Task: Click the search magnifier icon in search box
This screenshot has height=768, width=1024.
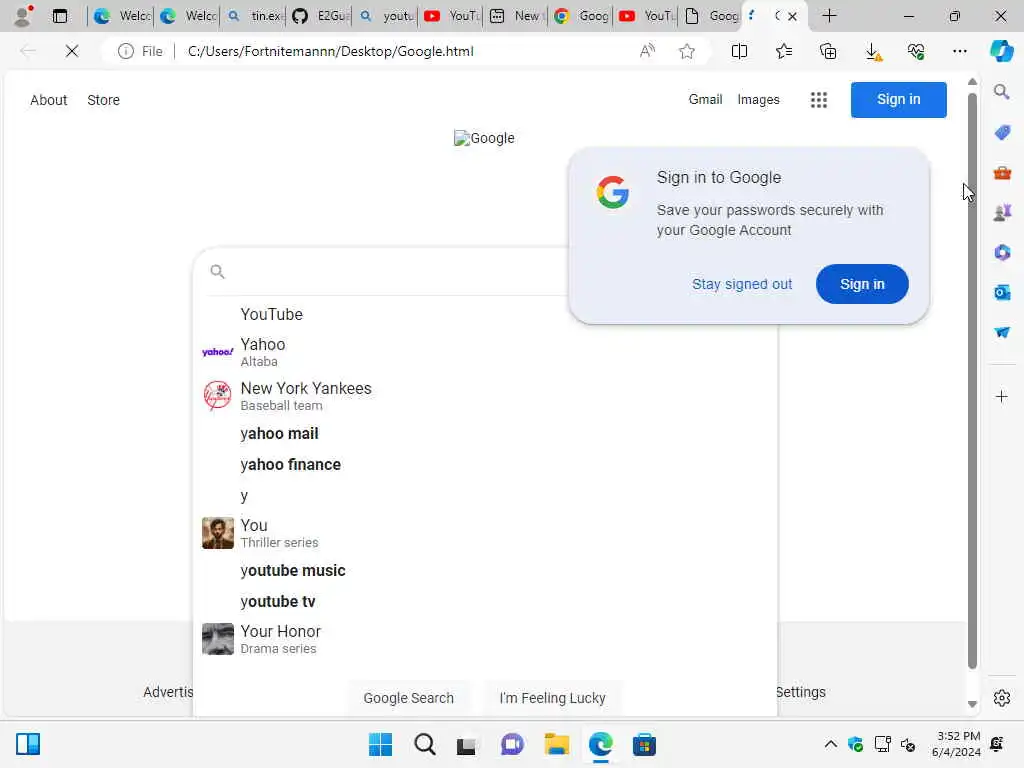Action: coord(217,272)
